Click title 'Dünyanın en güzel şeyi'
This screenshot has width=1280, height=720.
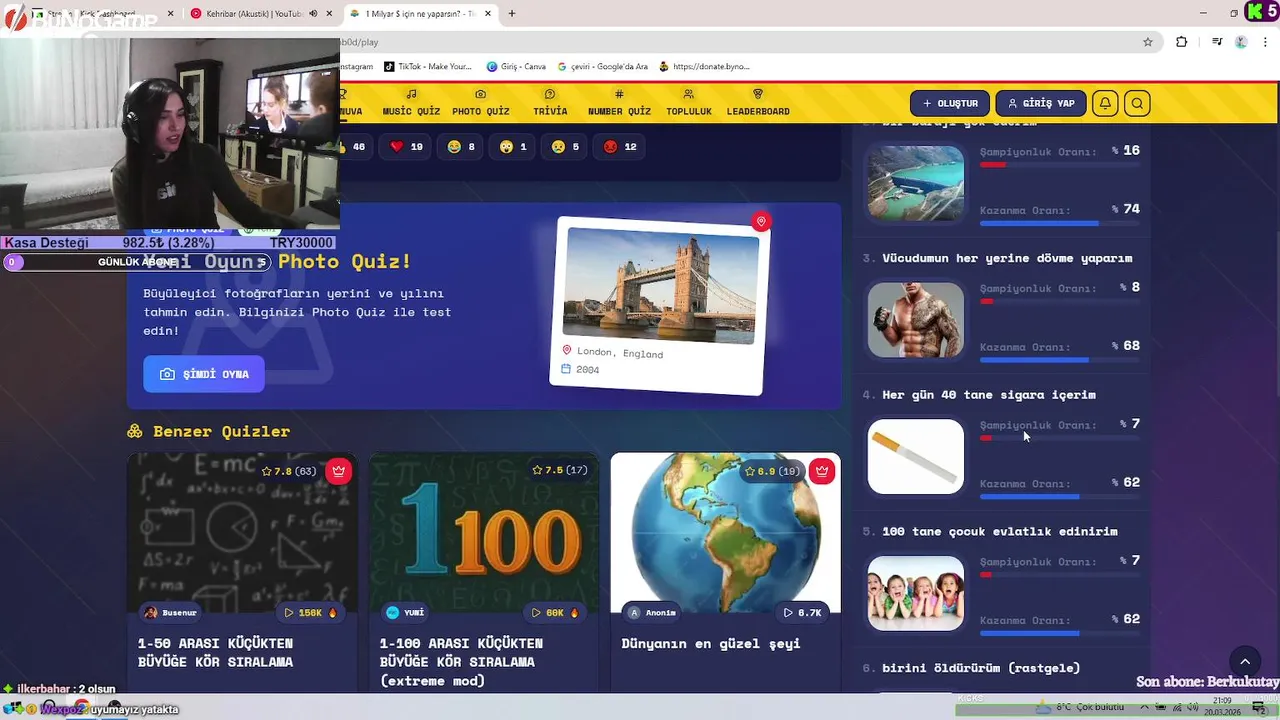coord(711,643)
